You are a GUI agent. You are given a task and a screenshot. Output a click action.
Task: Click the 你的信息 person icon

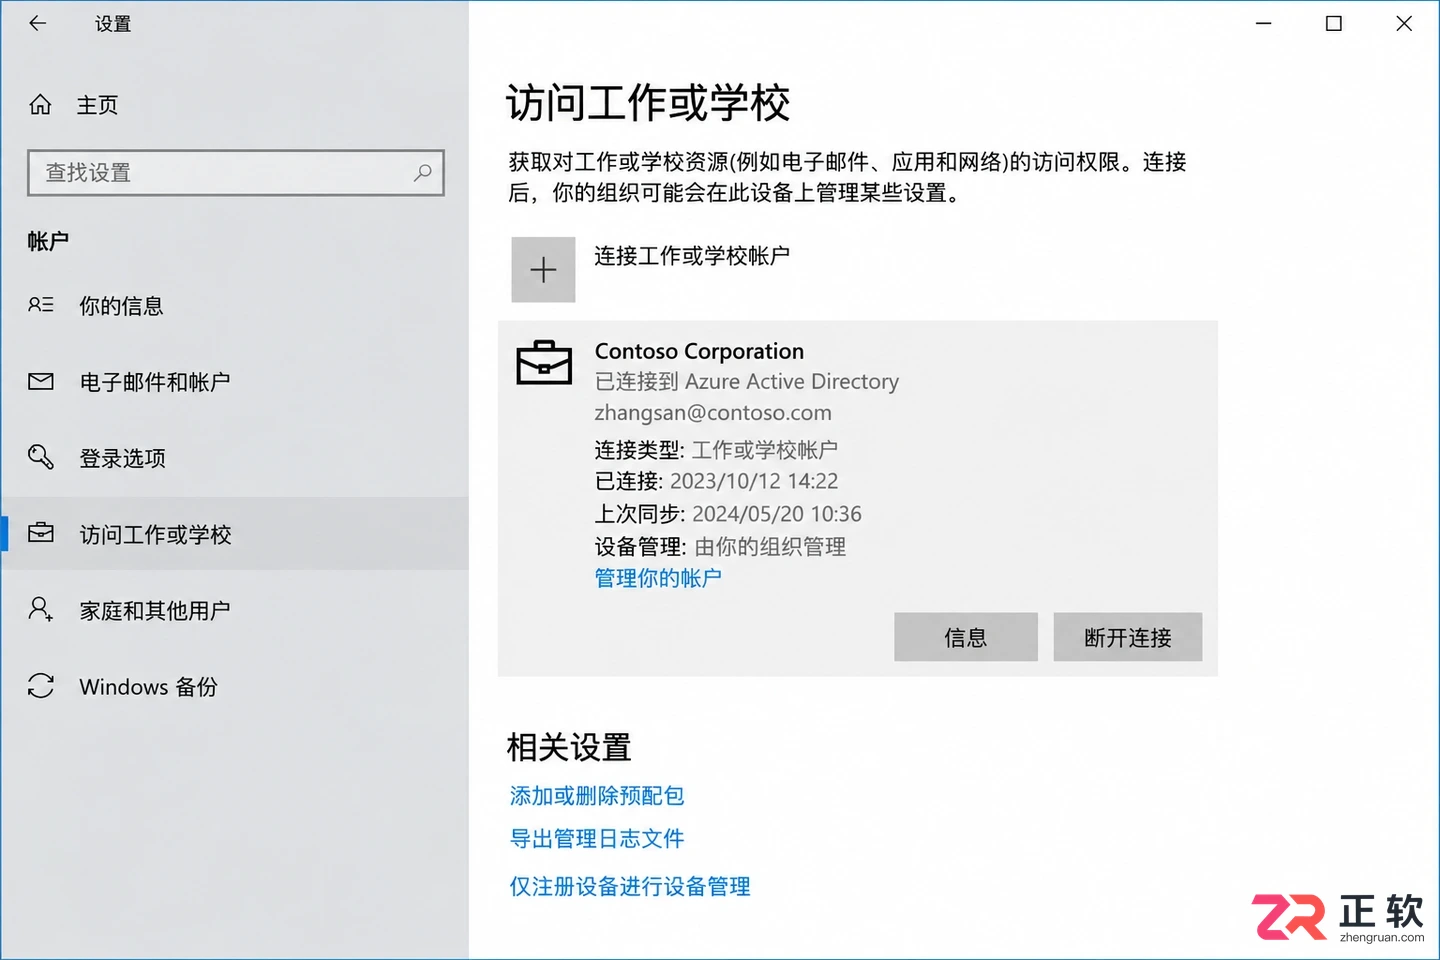pos(41,305)
